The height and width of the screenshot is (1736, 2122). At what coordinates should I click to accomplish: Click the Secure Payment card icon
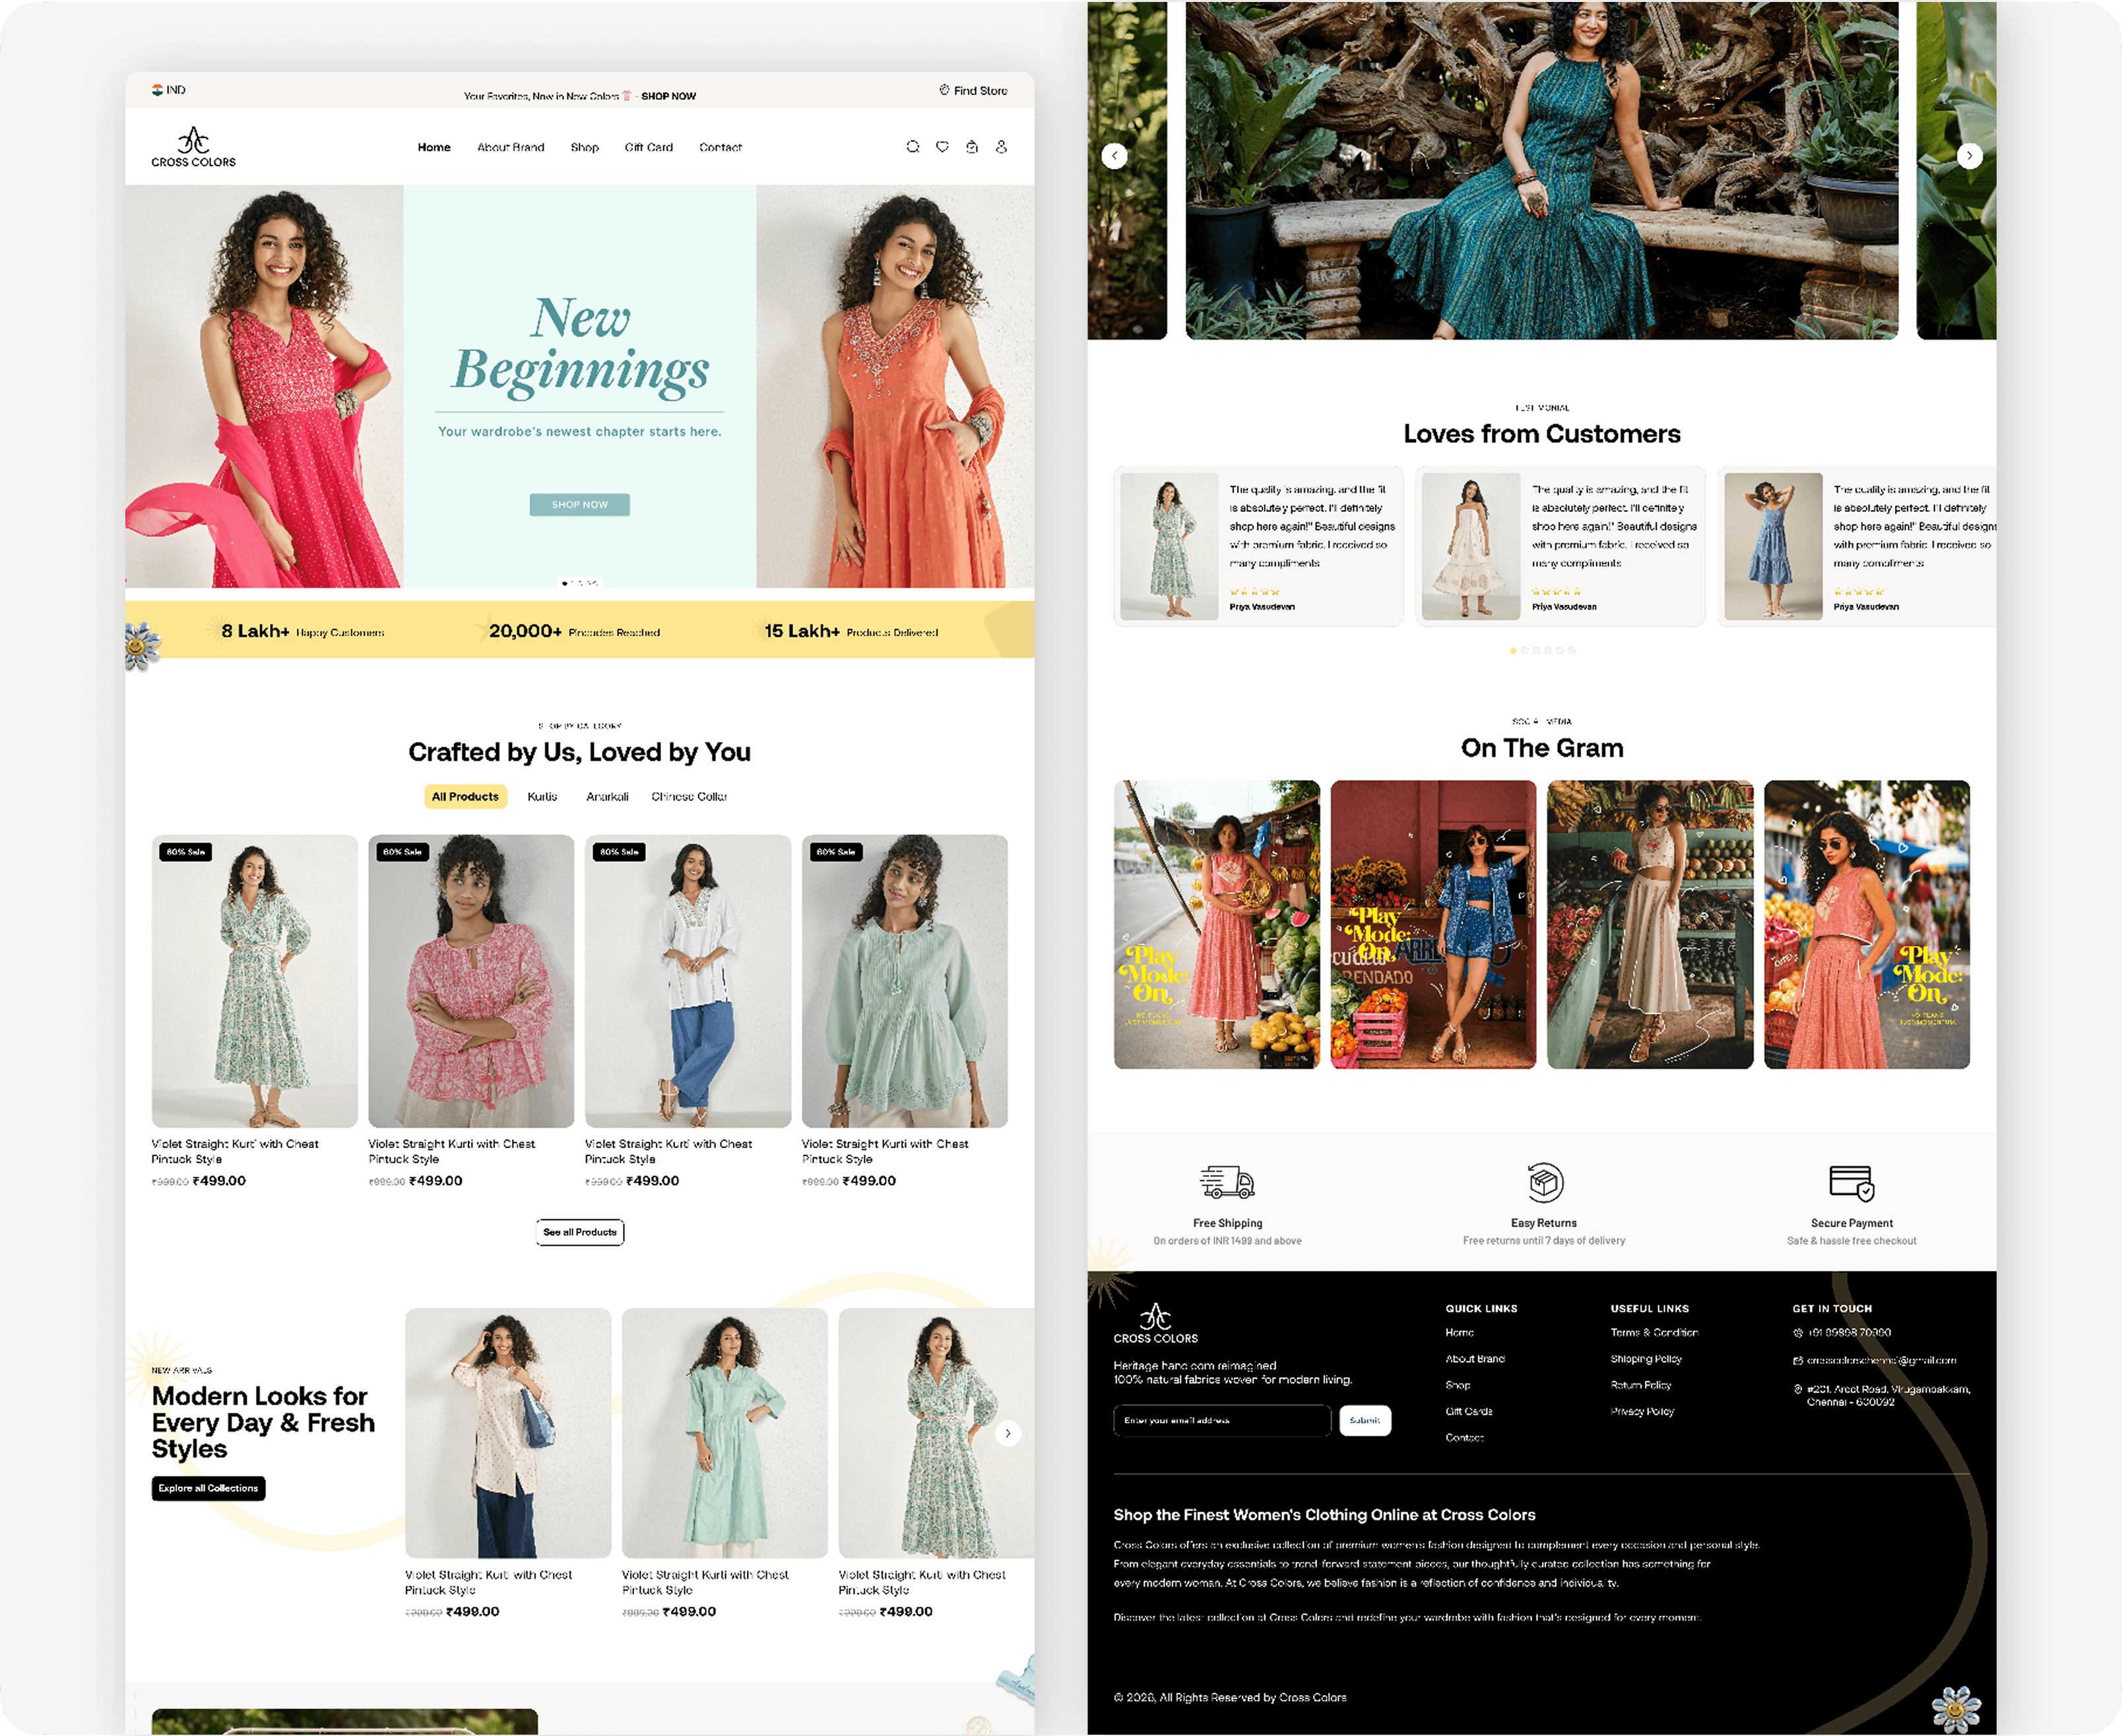[x=1852, y=1183]
